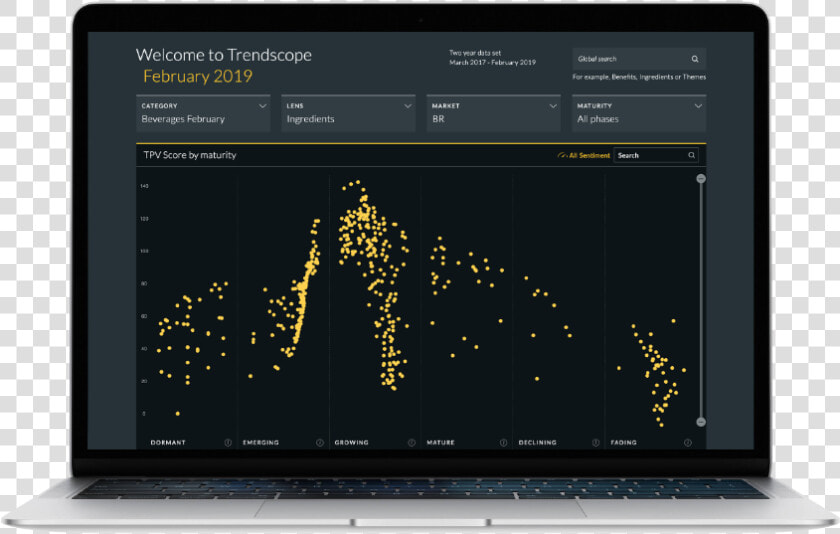Click the 'March 2017 - February 2019' range text
The image size is (840, 534).
pyautogui.click(x=492, y=63)
